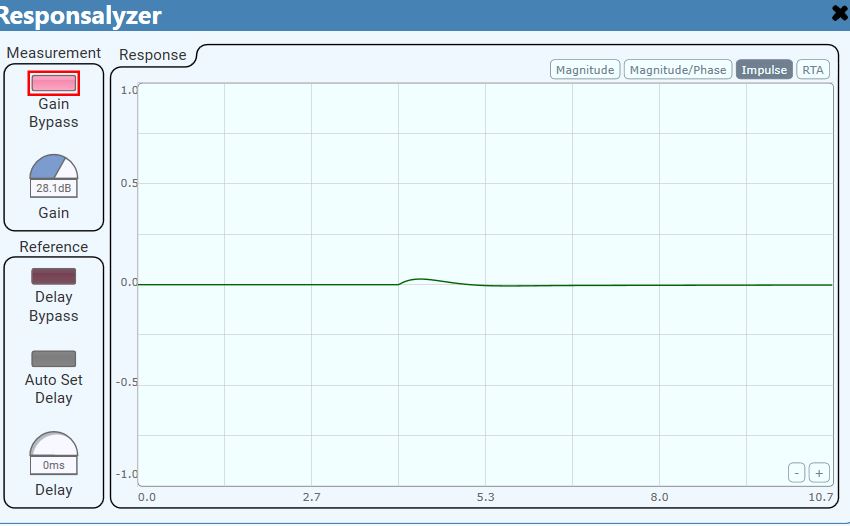Click the Response panel tab label

coord(152,55)
